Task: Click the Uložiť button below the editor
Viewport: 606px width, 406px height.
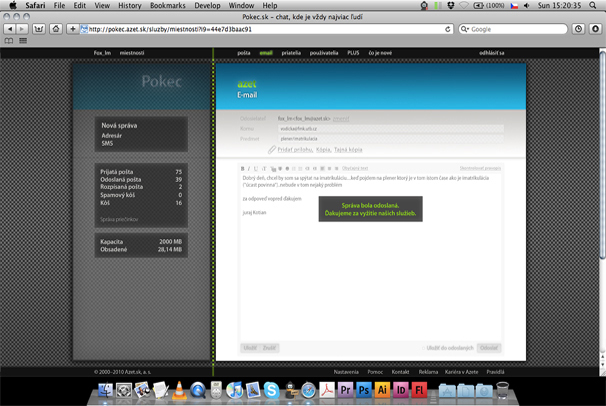Action: click(249, 348)
